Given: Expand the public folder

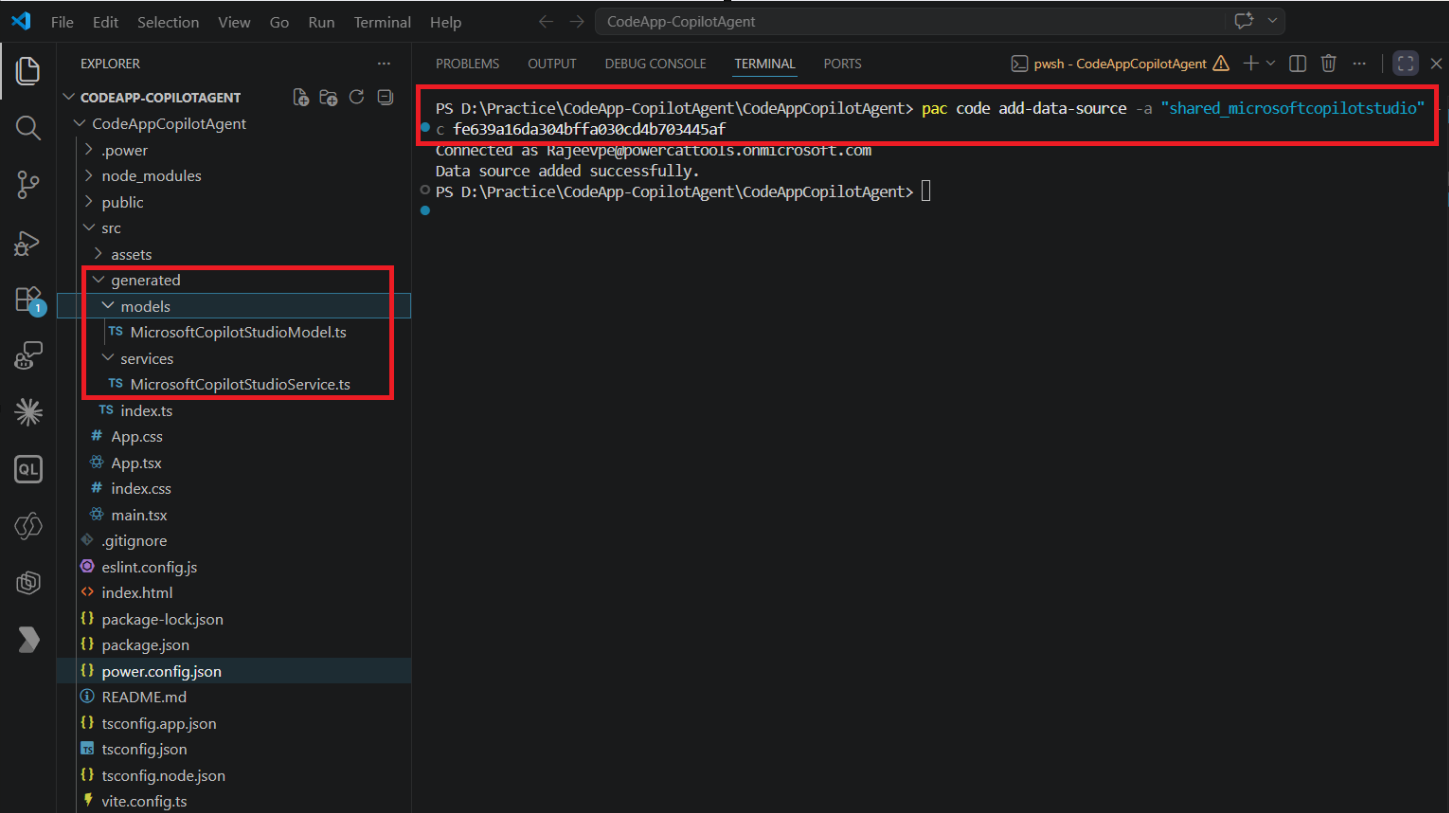Looking at the screenshot, I should 122,202.
